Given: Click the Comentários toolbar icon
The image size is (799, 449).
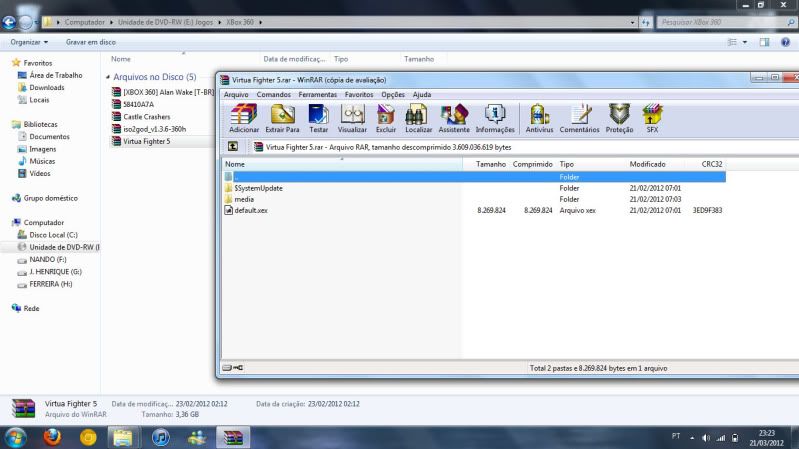Looking at the screenshot, I should [579, 118].
